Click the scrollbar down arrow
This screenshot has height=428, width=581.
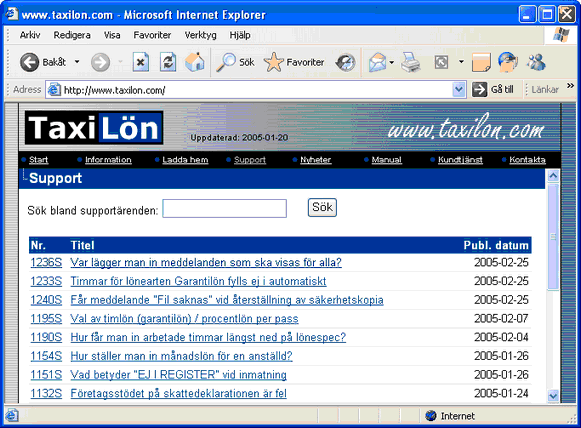point(553,396)
